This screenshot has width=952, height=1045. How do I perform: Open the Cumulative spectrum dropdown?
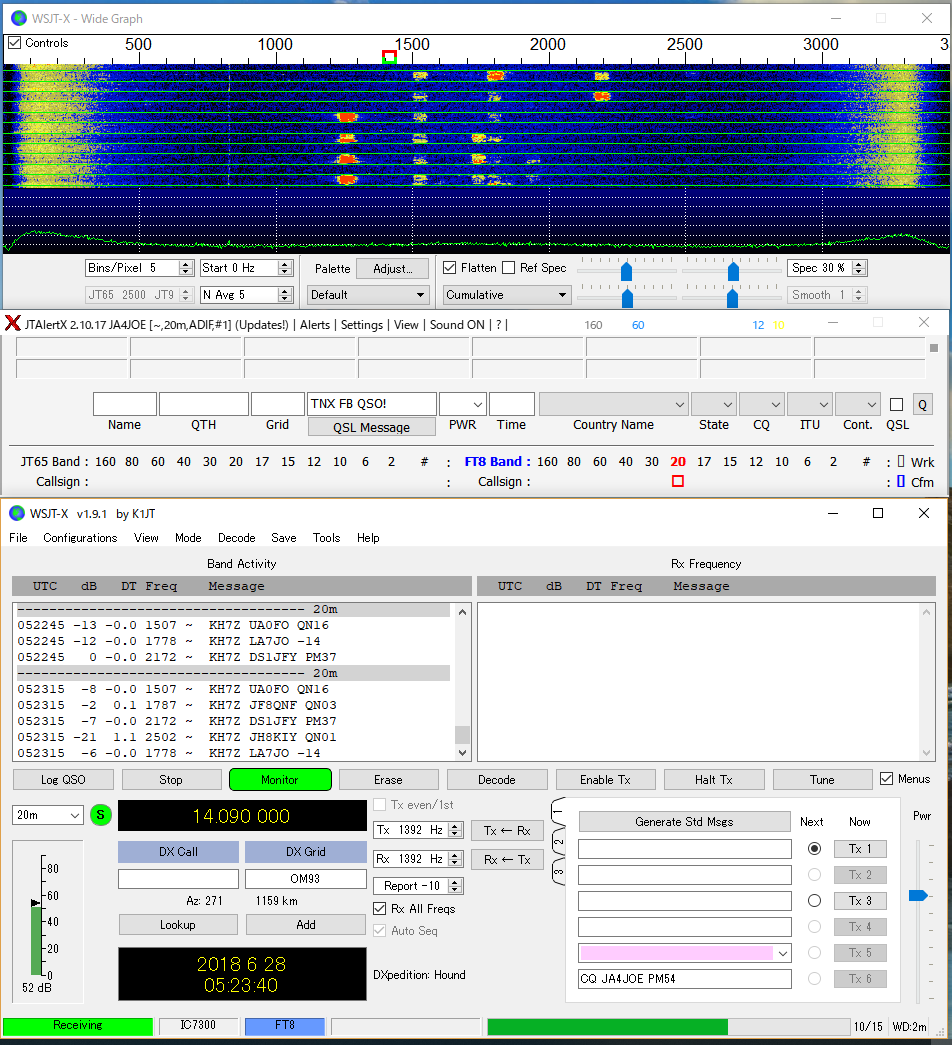[506, 295]
